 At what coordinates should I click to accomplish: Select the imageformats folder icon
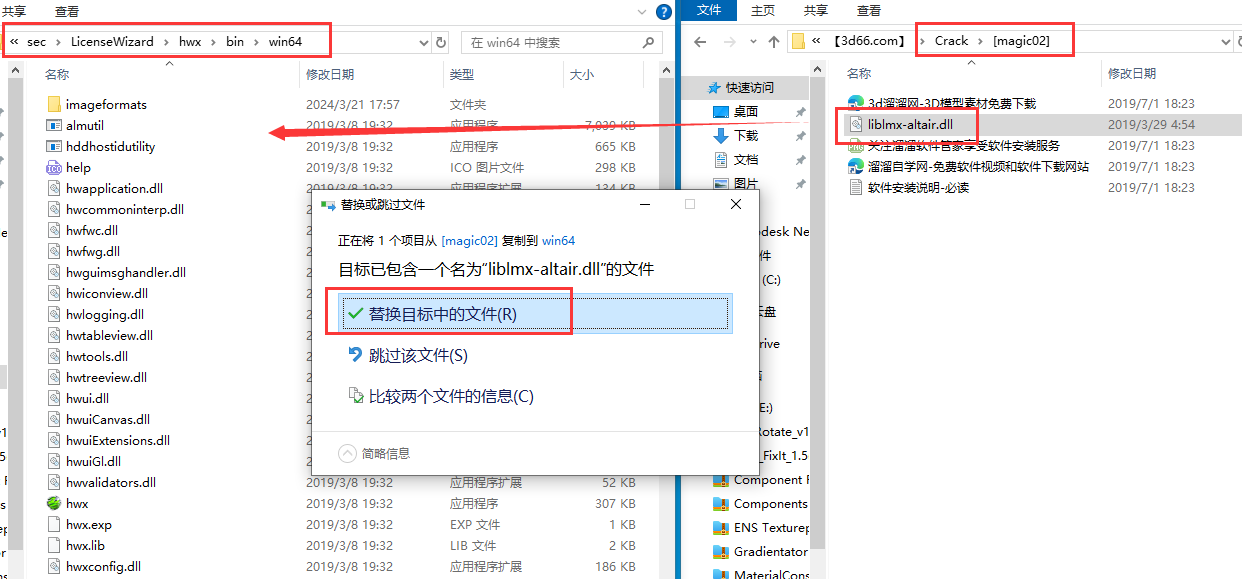(54, 104)
